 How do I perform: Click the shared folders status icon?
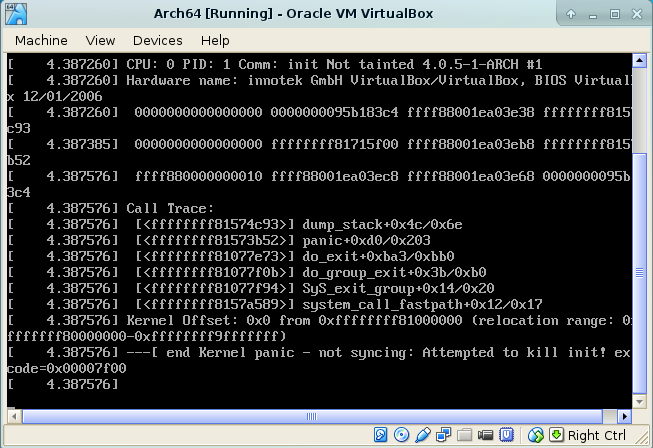click(464, 435)
